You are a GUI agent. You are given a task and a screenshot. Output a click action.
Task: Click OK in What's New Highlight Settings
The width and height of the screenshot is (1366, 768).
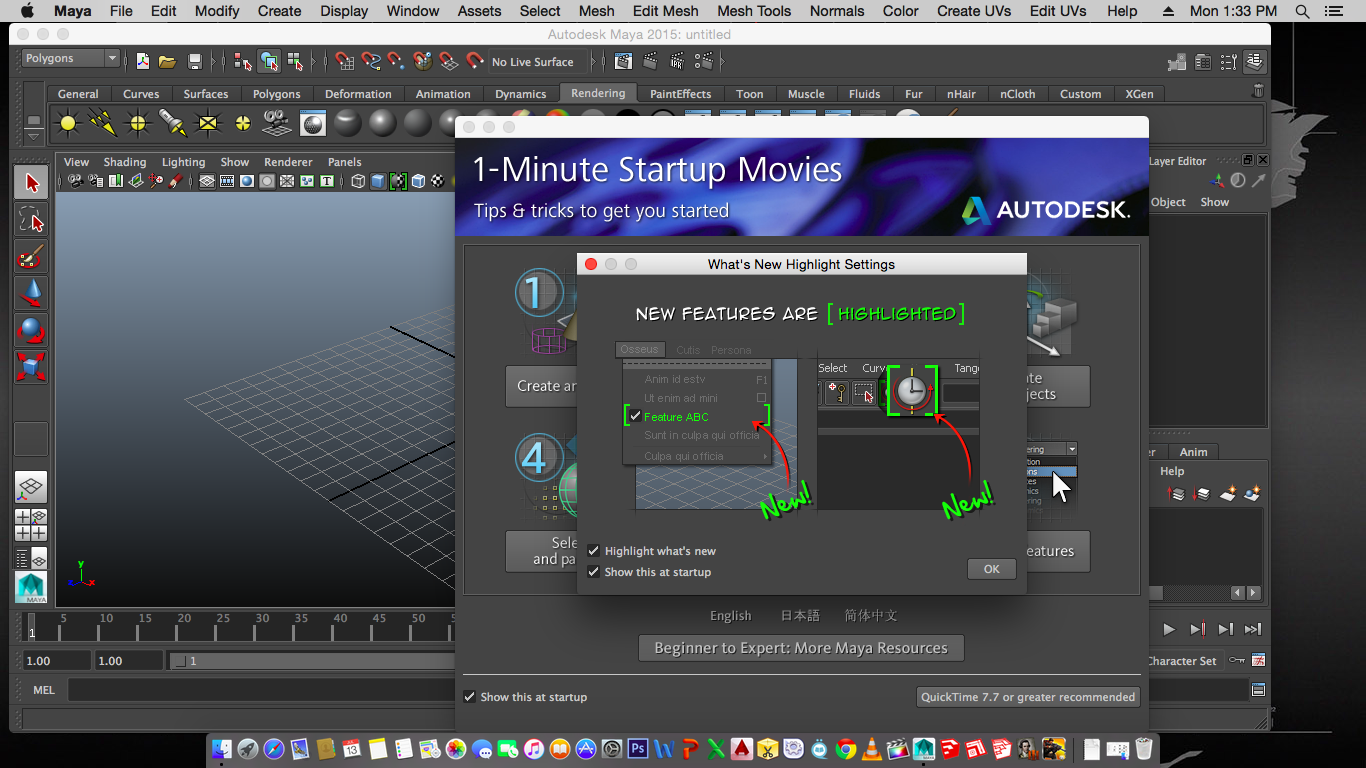(991, 569)
